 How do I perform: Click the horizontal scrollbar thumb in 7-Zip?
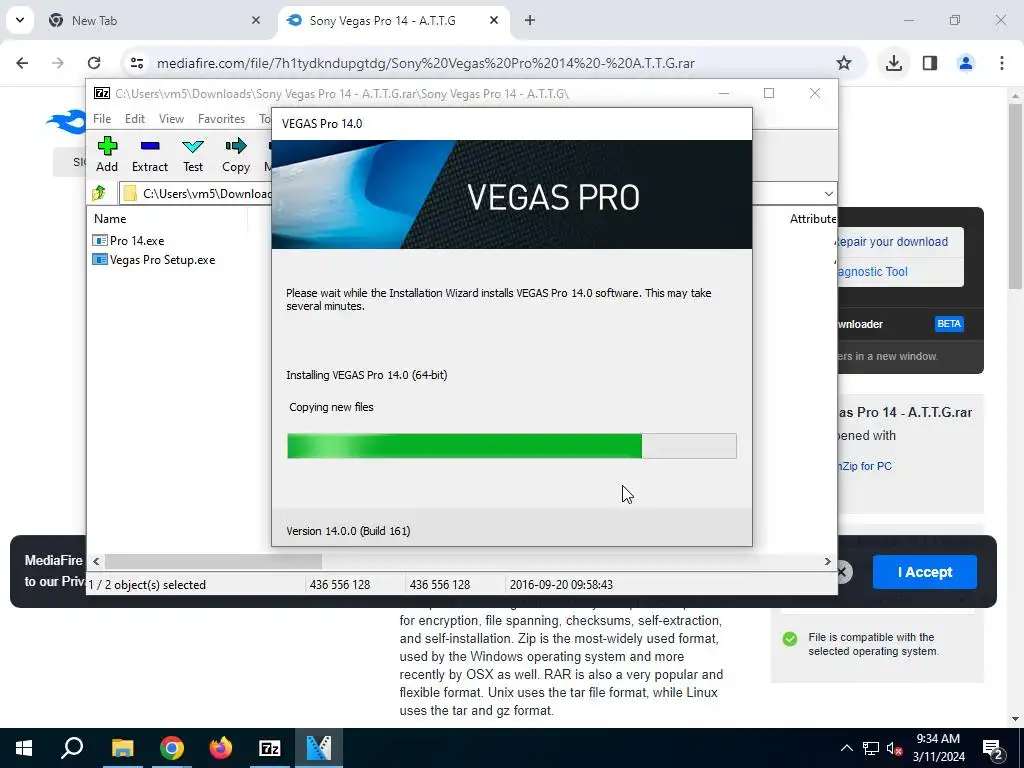coord(214,562)
